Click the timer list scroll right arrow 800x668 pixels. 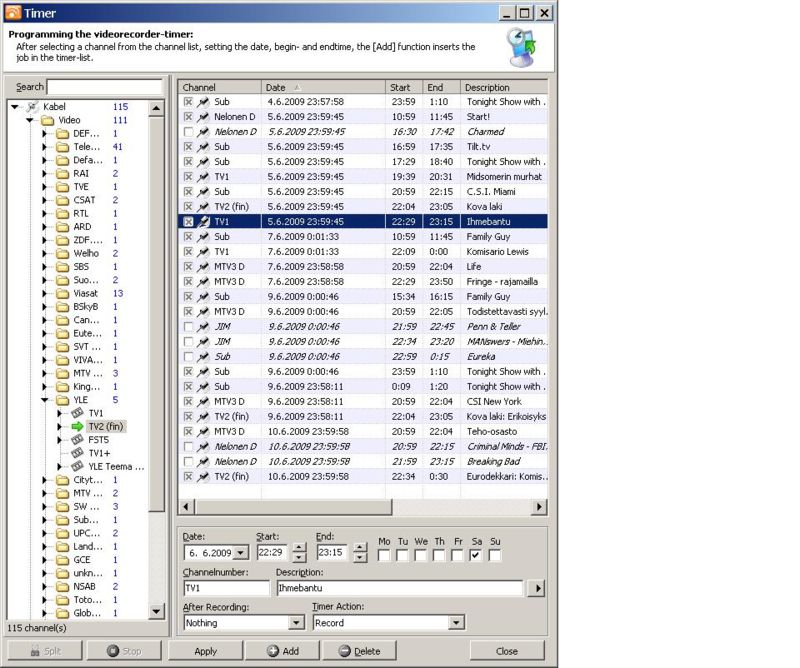pos(539,507)
